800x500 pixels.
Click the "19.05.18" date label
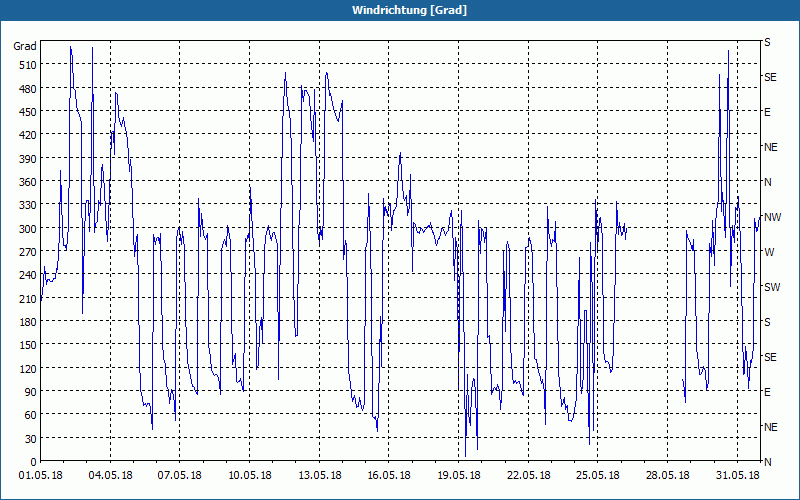pyautogui.click(x=459, y=476)
